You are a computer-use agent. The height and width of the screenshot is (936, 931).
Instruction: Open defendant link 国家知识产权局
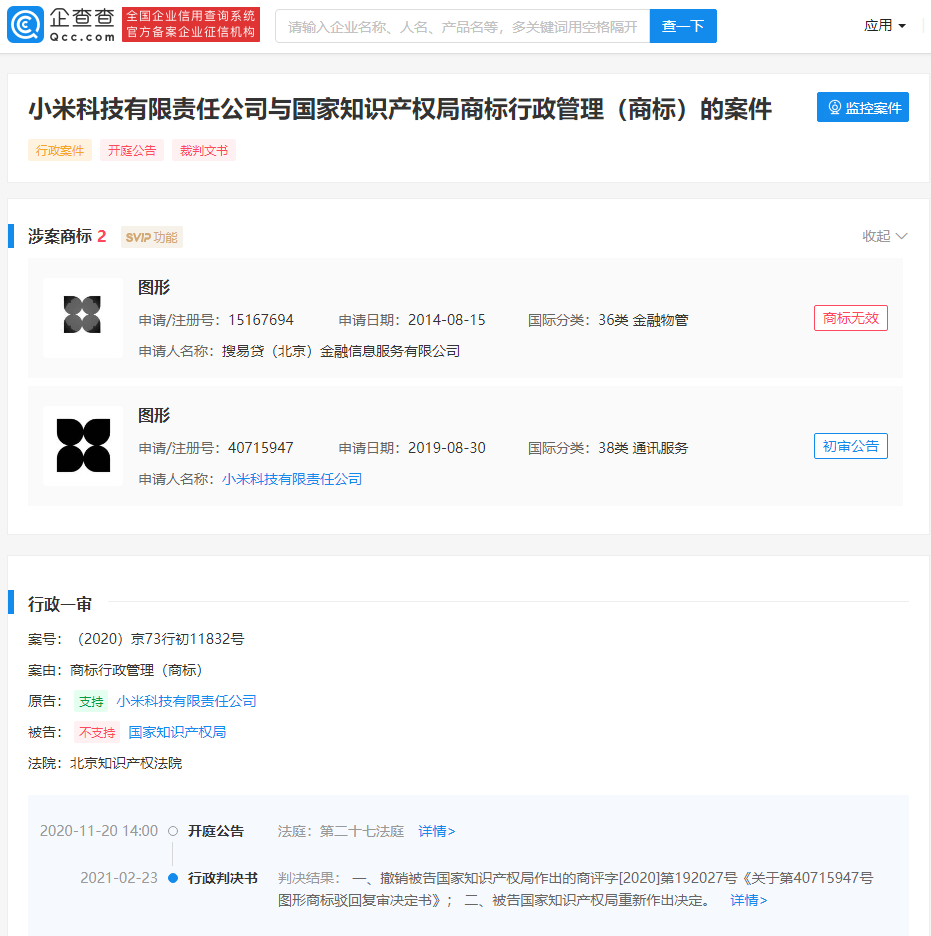click(x=177, y=732)
